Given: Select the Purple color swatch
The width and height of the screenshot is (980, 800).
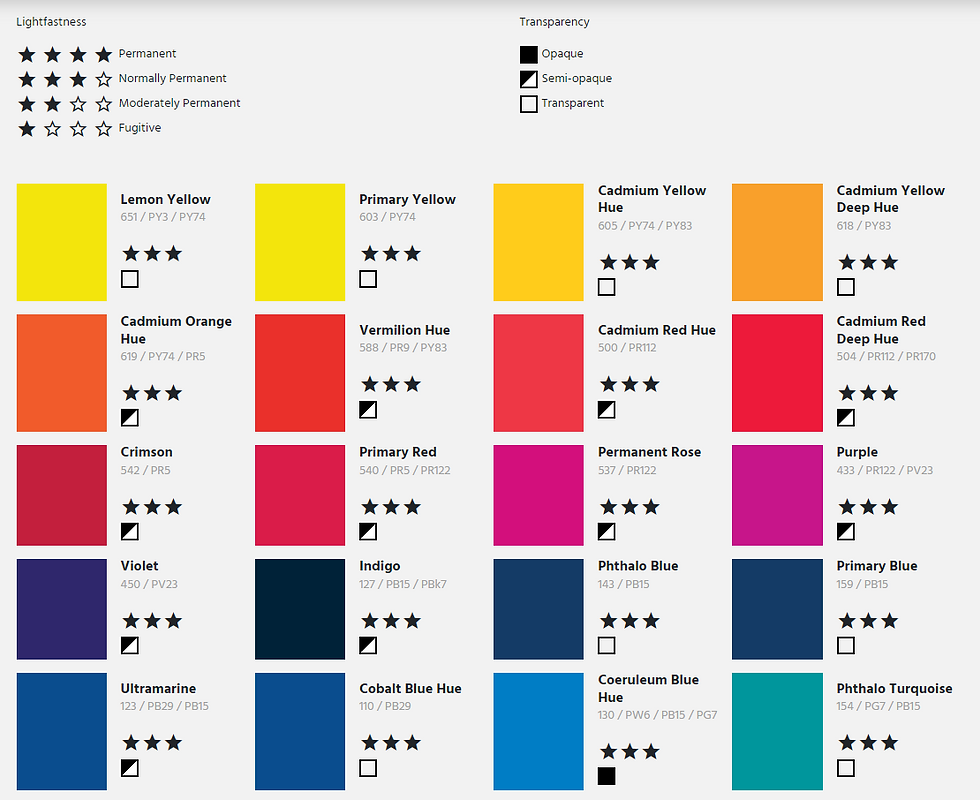Looking at the screenshot, I should (x=777, y=495).
